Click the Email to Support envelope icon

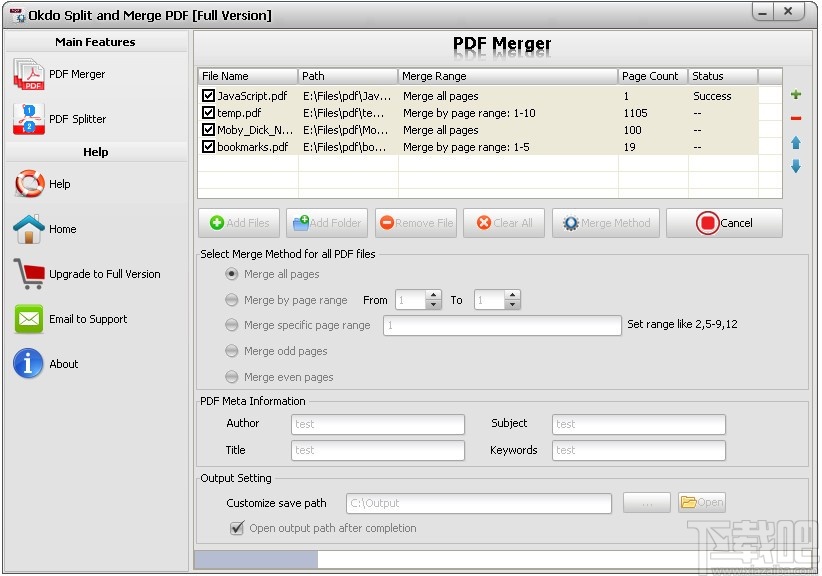(x=30, y=319)
